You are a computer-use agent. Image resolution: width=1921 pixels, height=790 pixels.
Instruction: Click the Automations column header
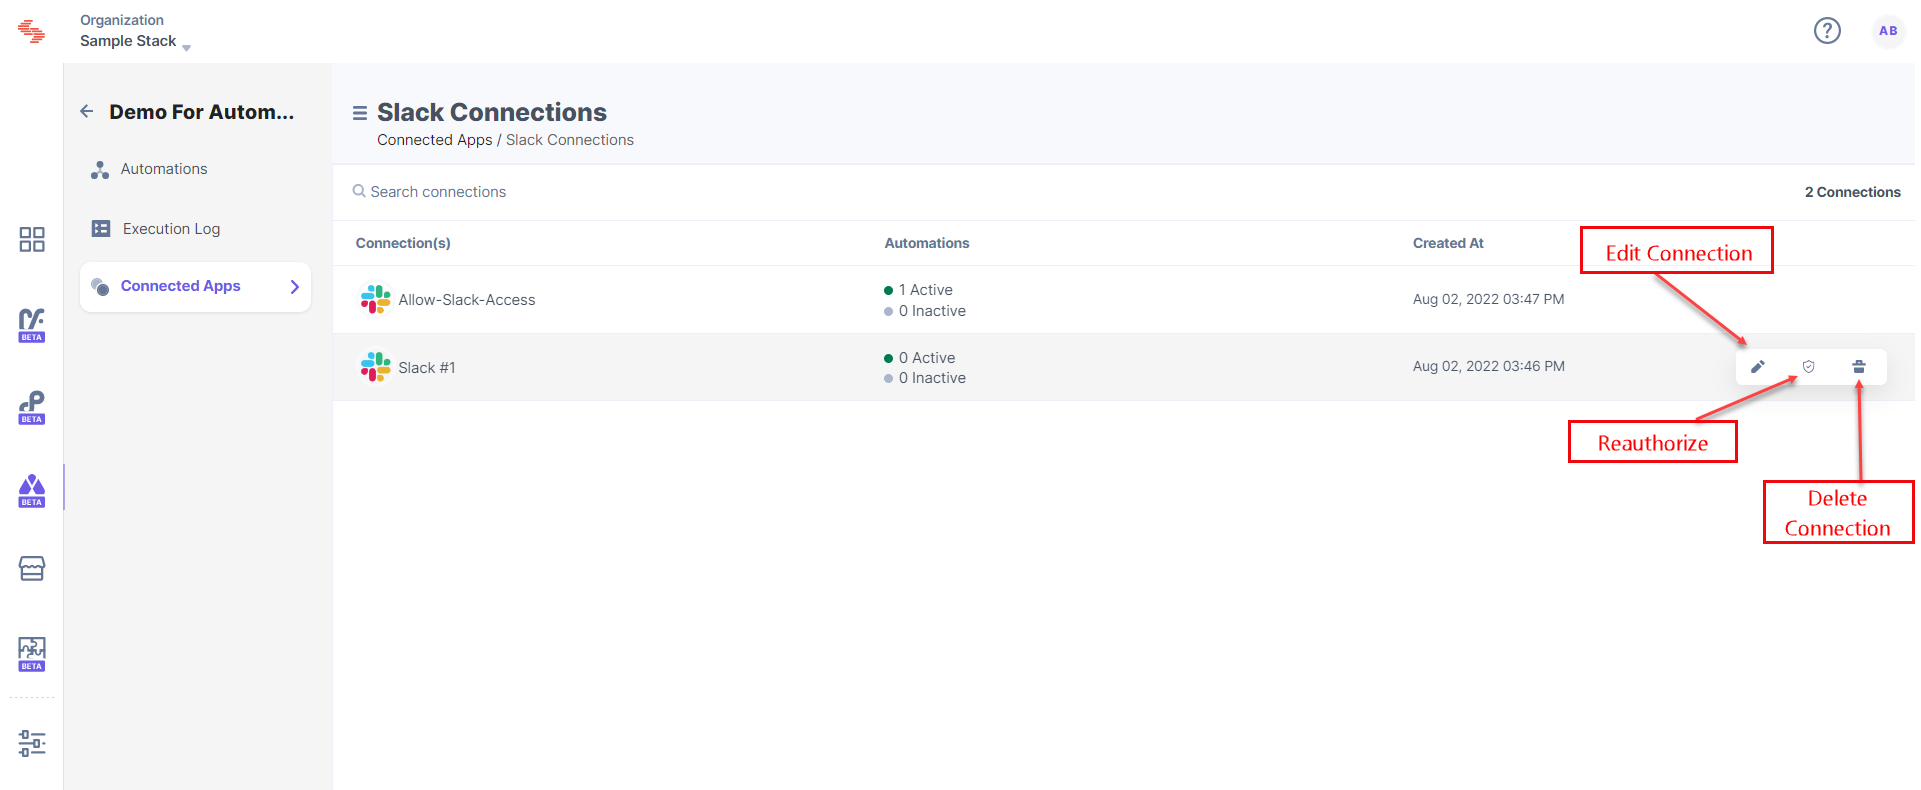point(927,243)
